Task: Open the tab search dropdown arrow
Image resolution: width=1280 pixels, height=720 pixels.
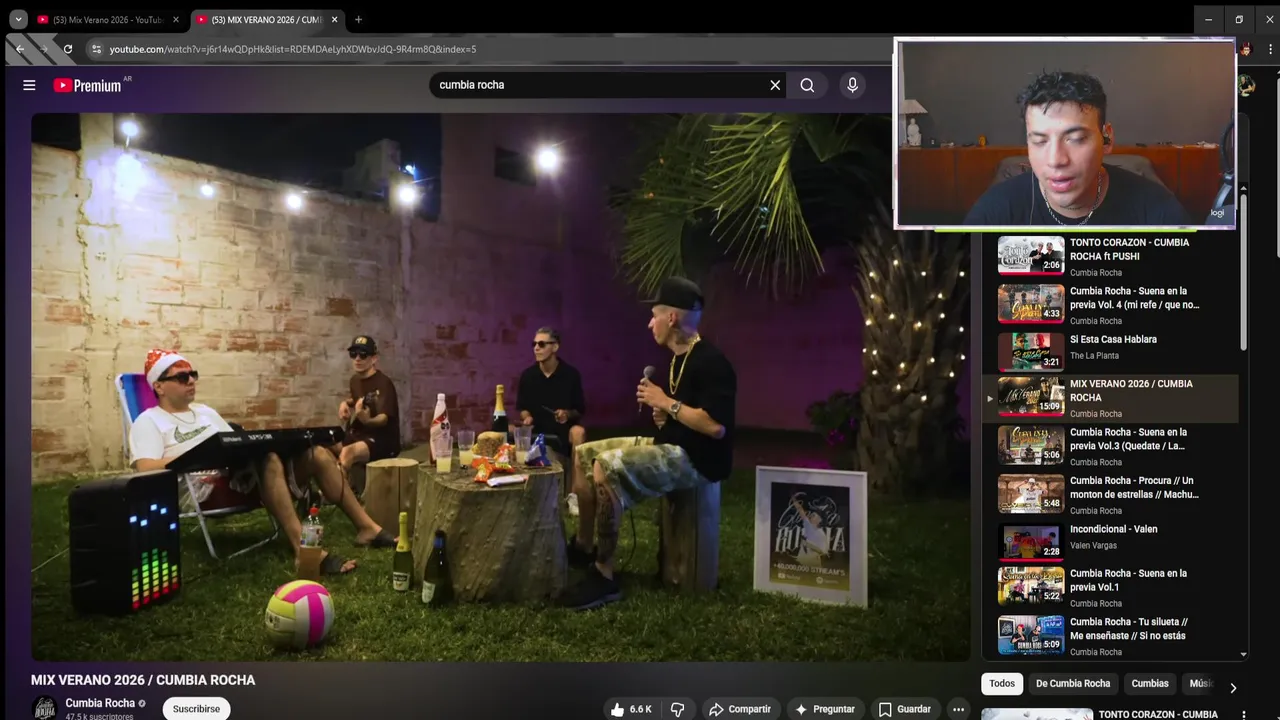Action: (x=18, y=19)
